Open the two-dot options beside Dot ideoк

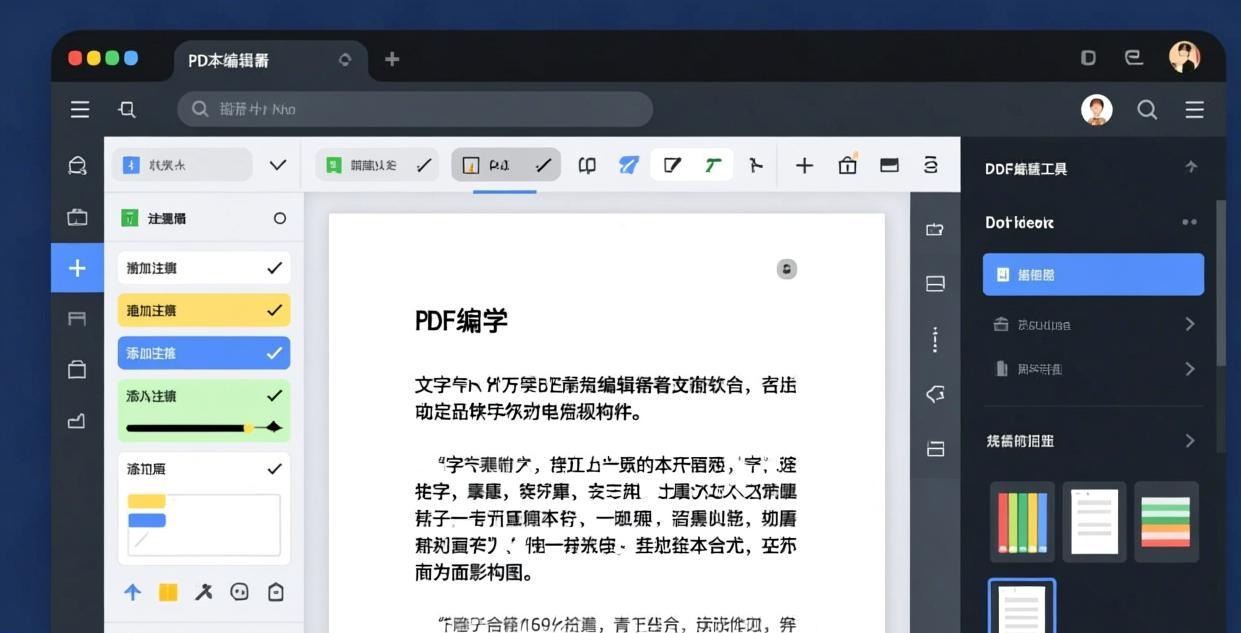1189,222
